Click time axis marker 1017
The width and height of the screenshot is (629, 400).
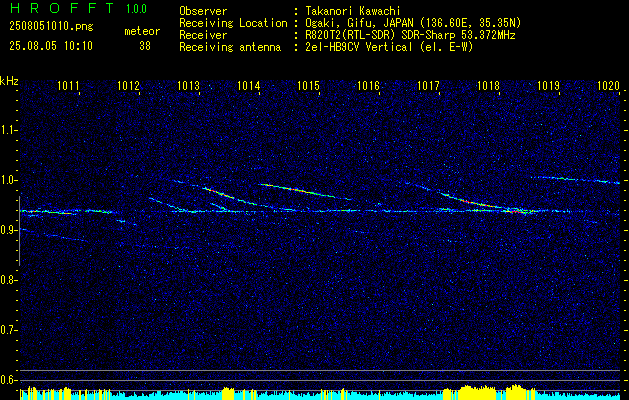428,85
